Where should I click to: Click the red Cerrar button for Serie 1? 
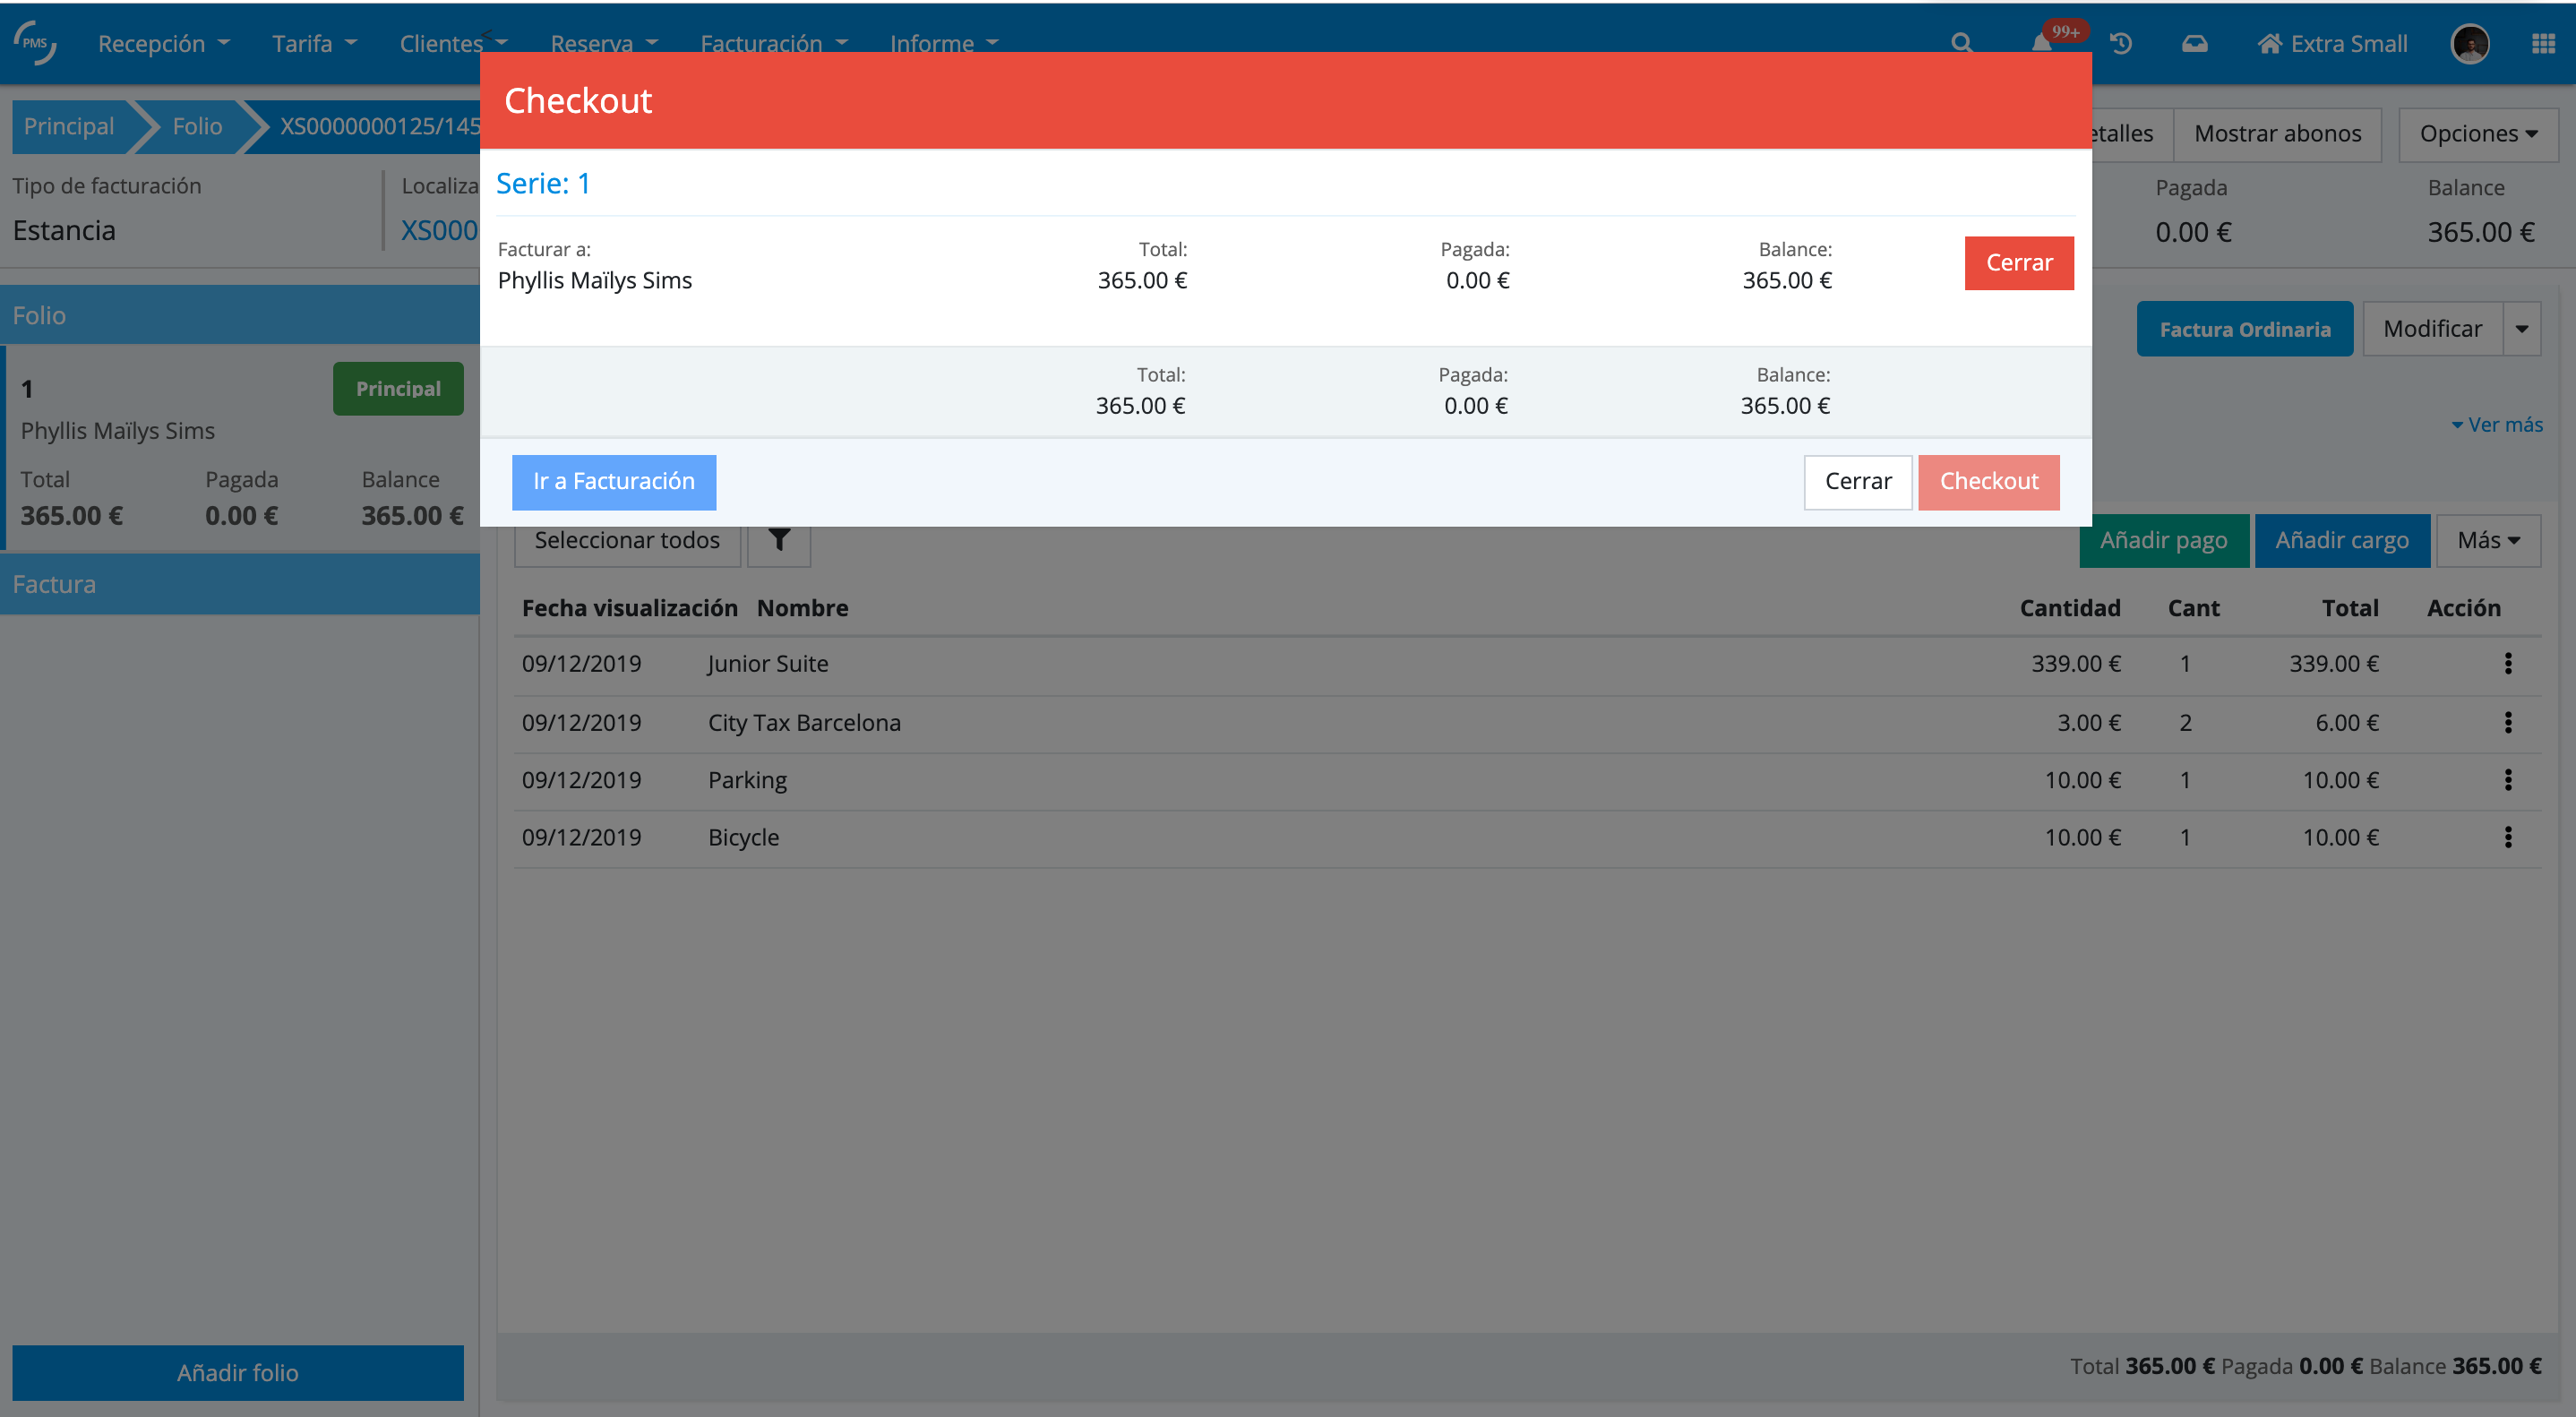[x=2018, y=263]
